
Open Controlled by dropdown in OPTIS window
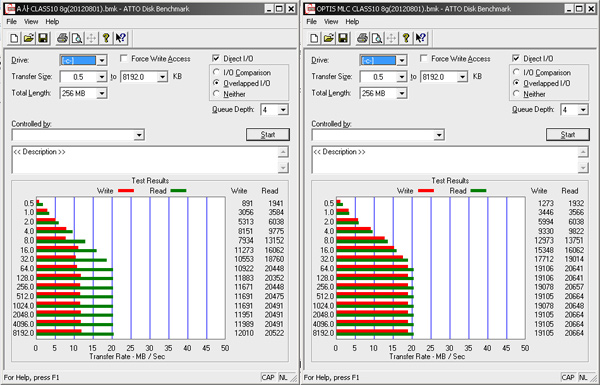439,135
